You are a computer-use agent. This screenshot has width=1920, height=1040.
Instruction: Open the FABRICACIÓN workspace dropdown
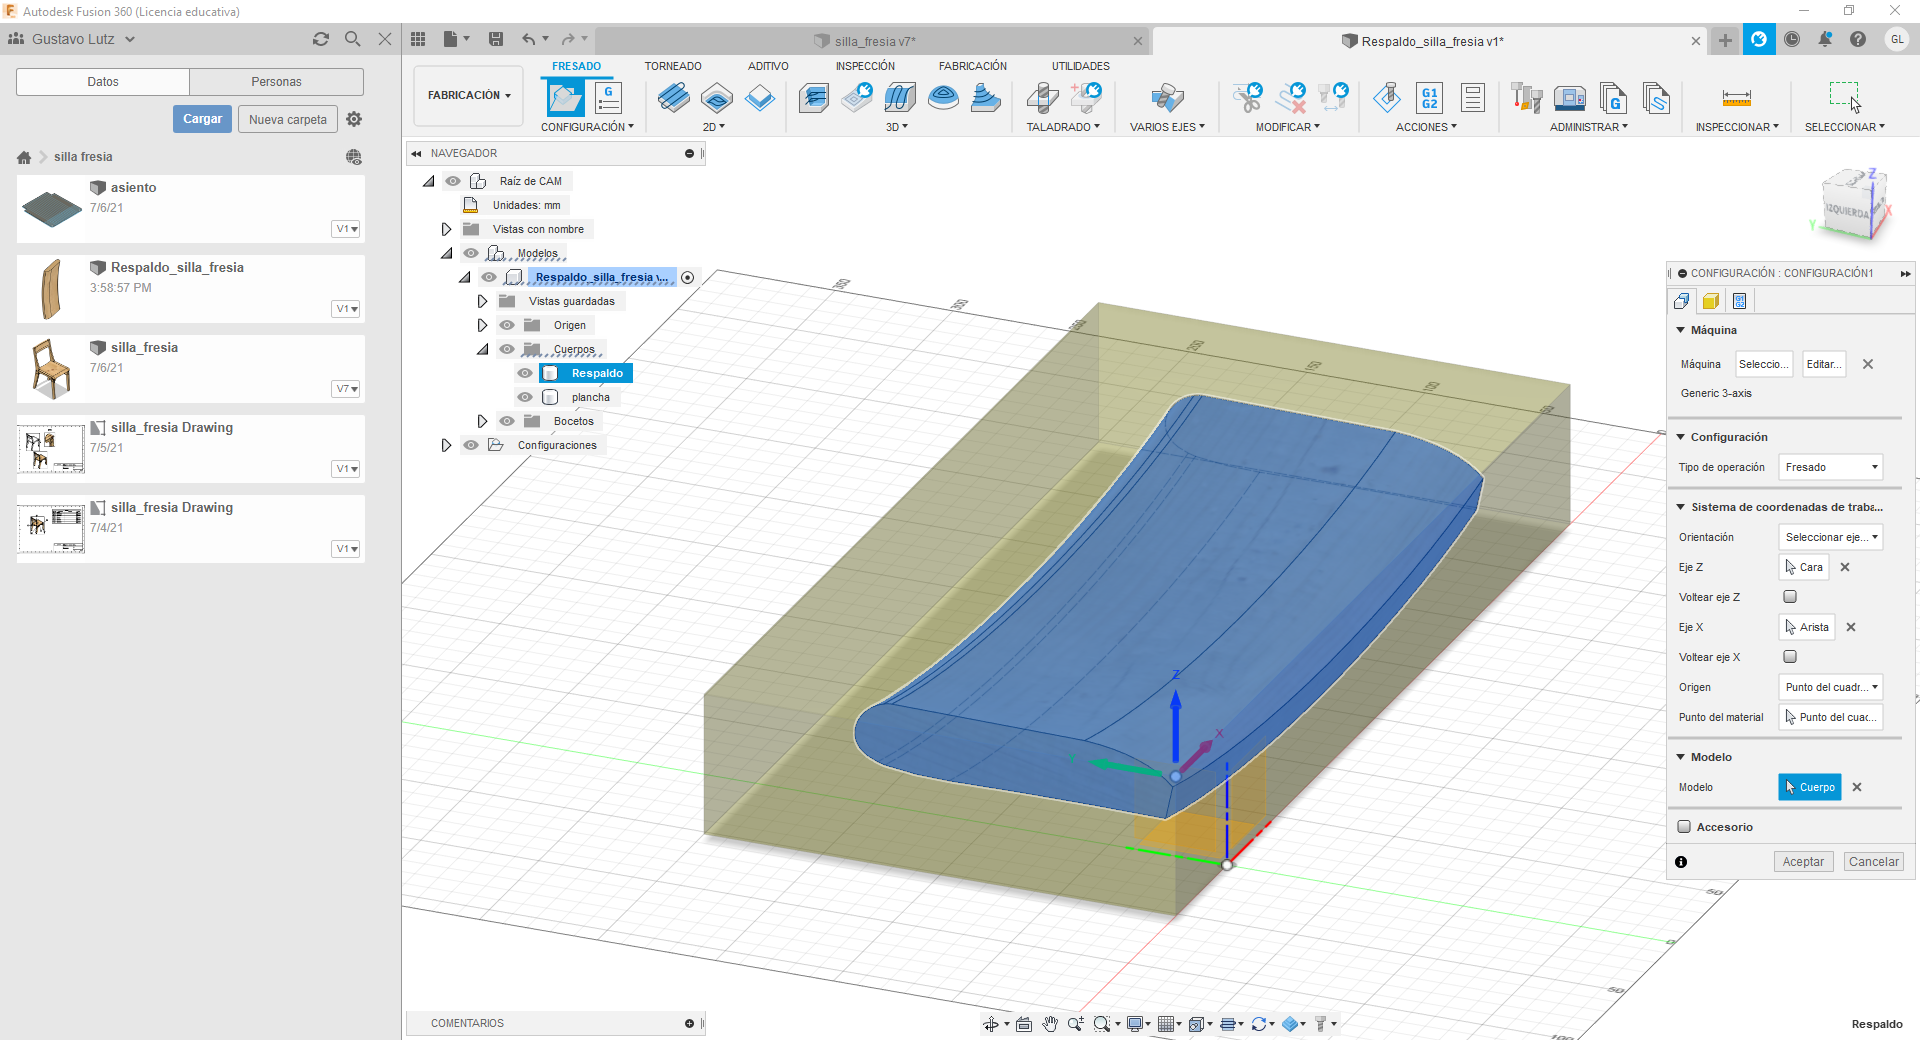click(469, 96)
